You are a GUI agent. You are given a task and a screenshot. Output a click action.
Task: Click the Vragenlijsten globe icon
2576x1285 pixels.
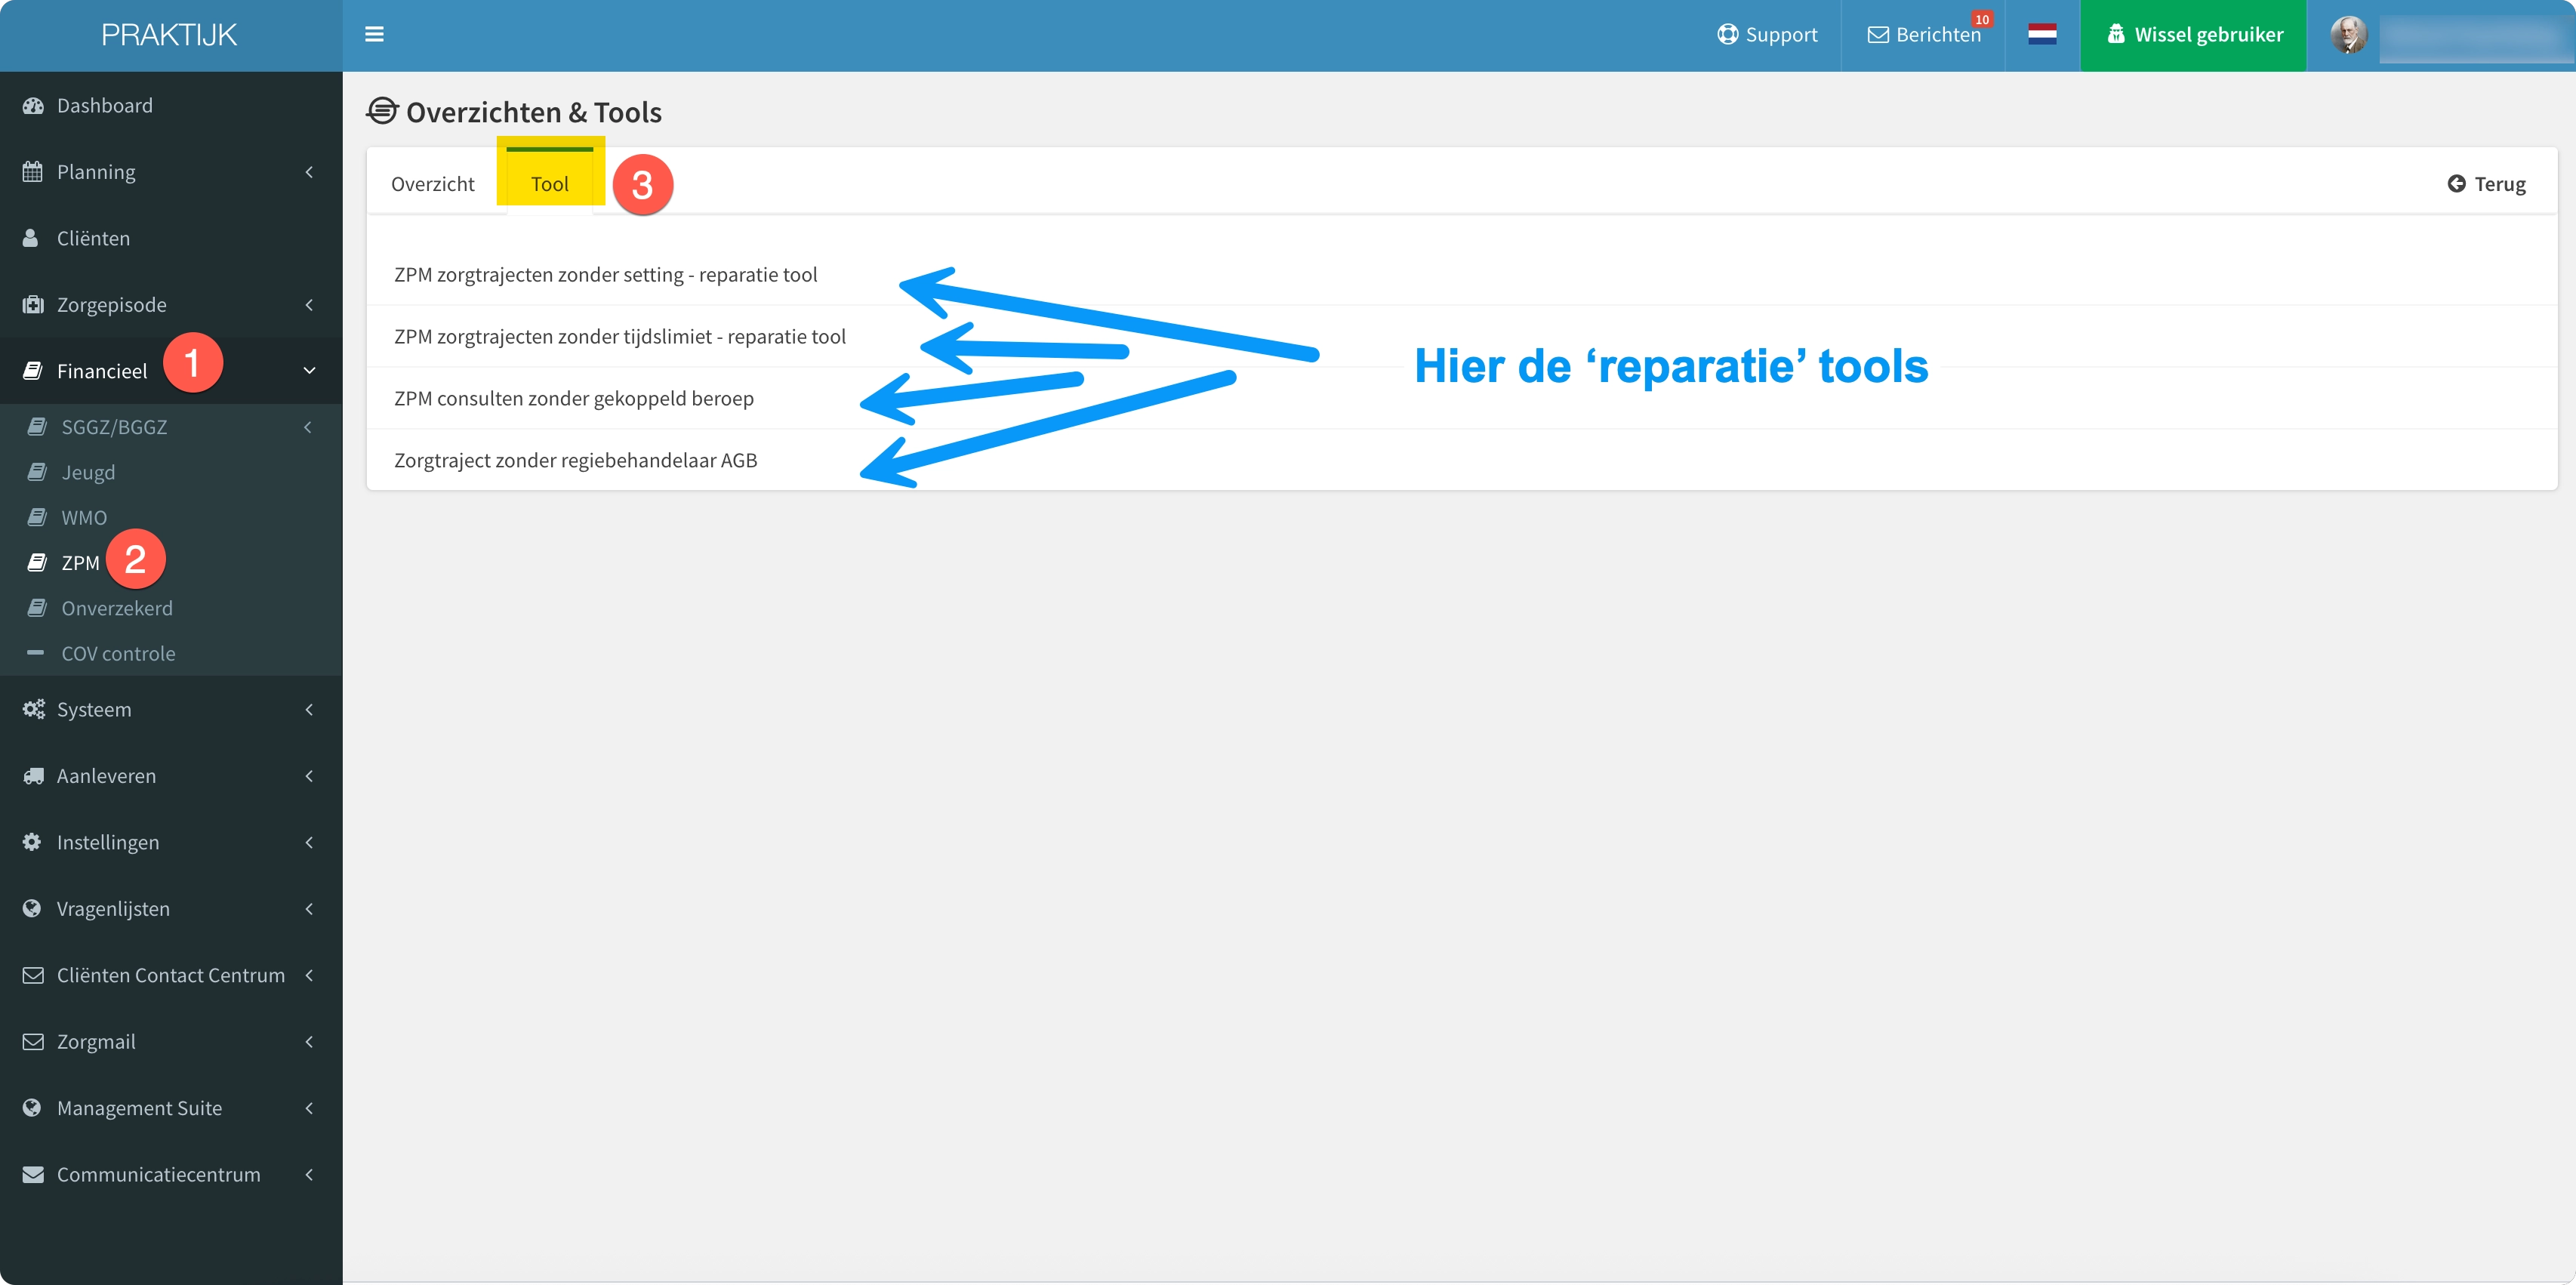(32, 908)
